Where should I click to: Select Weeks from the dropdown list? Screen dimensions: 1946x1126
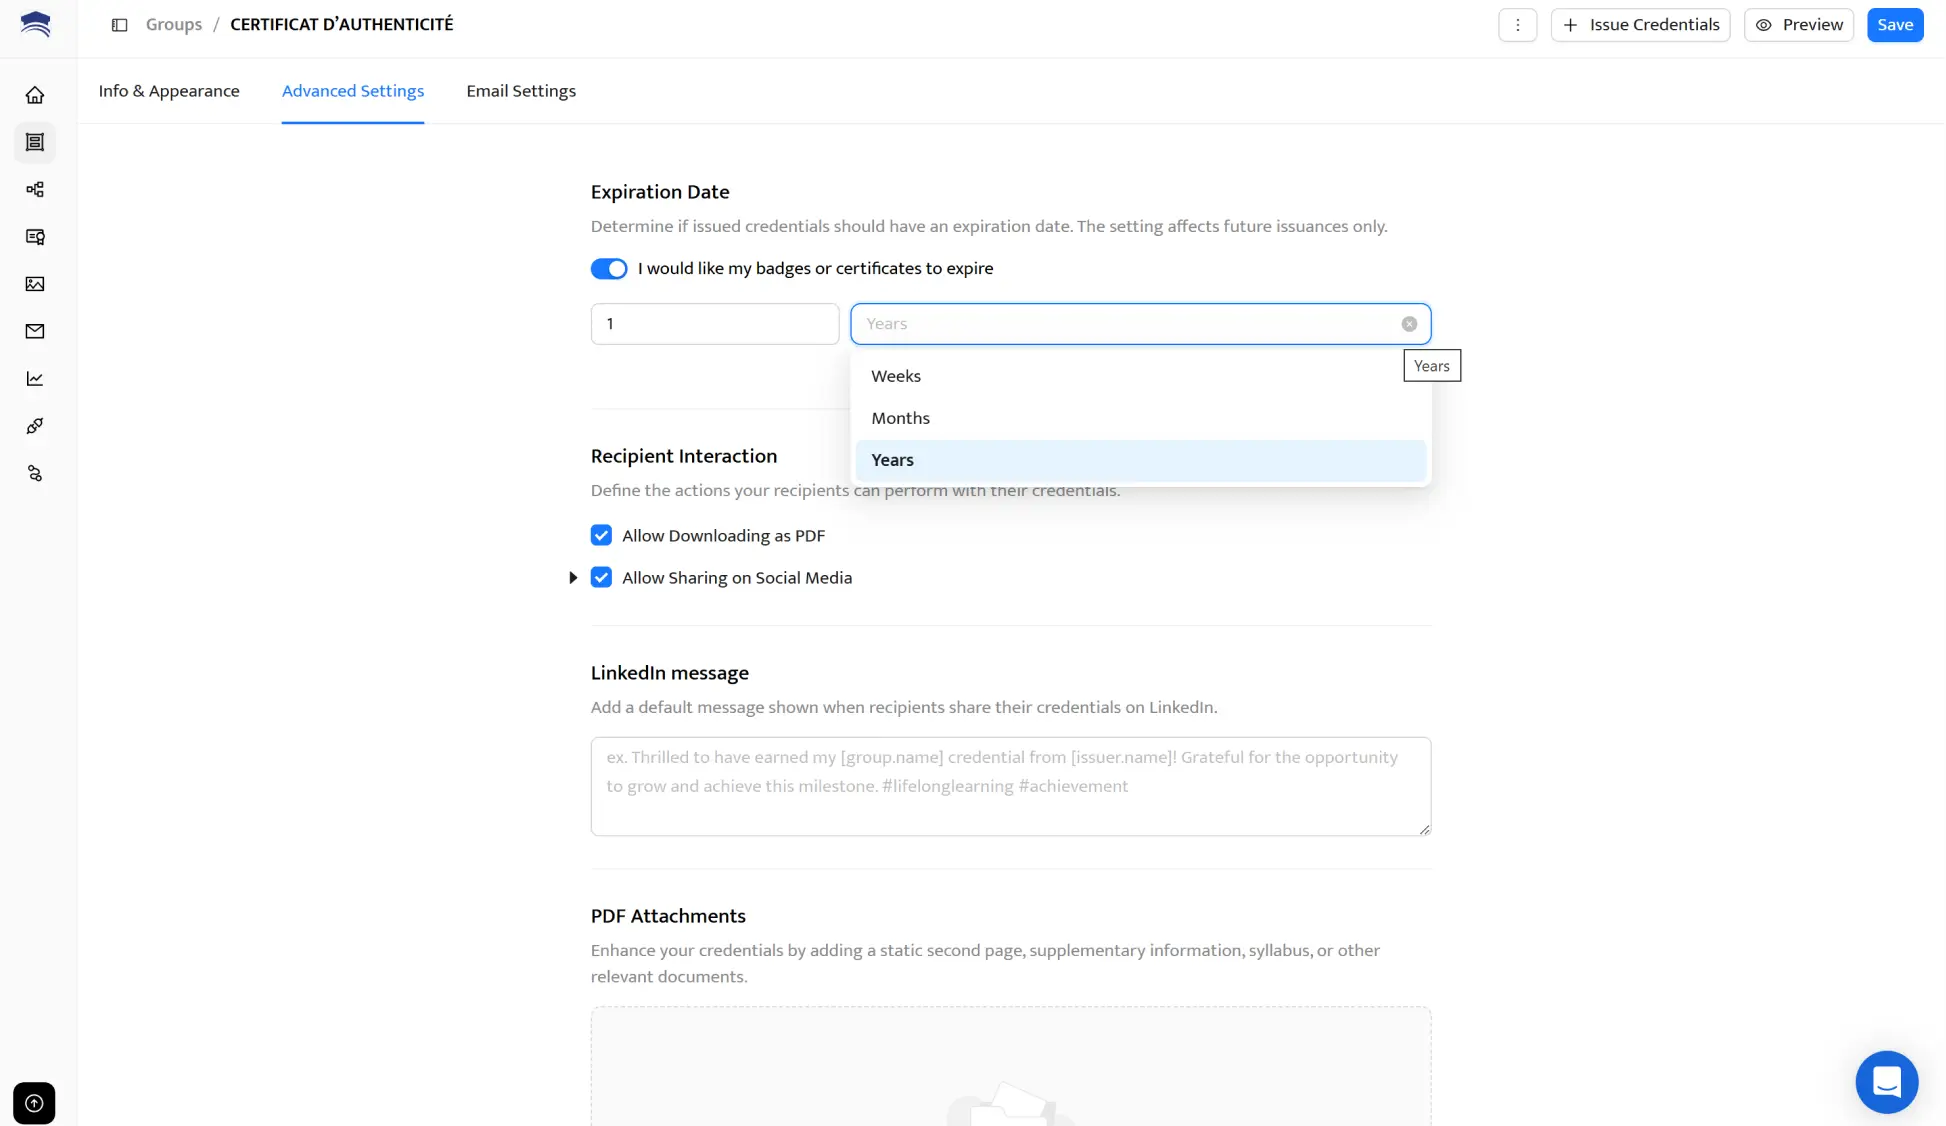click(896, 376)
